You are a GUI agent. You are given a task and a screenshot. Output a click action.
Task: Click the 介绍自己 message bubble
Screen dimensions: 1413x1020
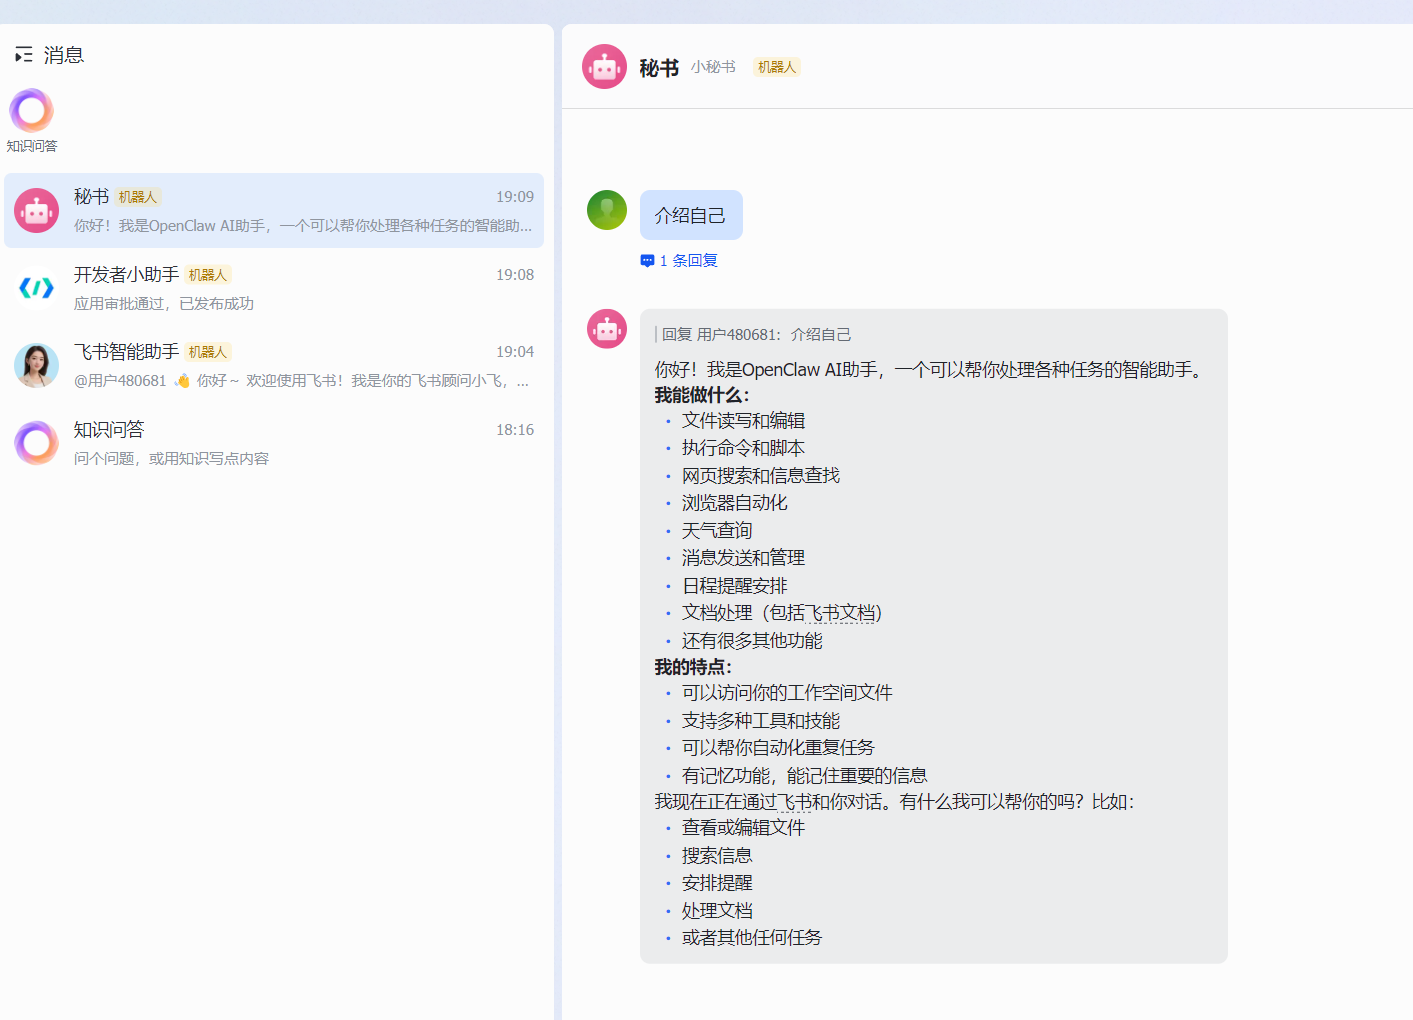click(691, 215)
